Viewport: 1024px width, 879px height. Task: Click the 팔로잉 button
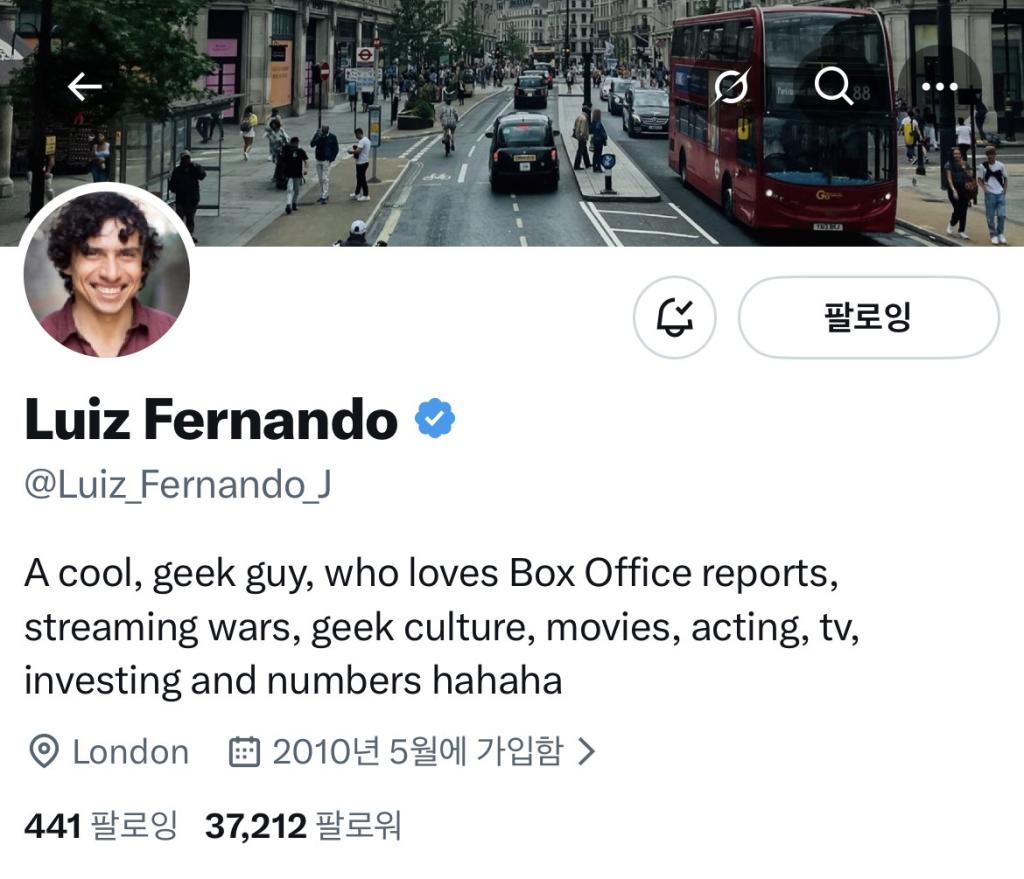(x=869, y=317)
